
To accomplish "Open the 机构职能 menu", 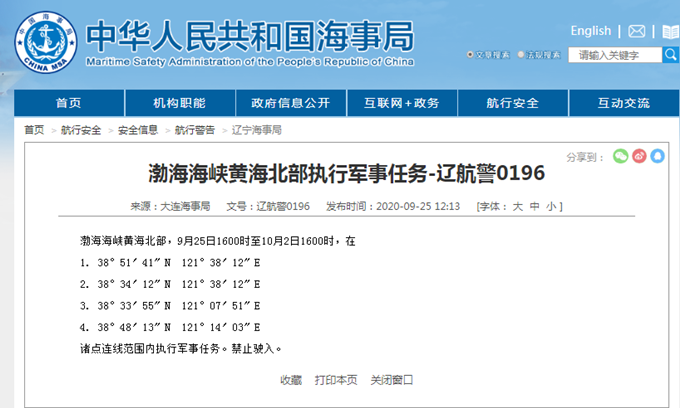I will pos(180,103).
